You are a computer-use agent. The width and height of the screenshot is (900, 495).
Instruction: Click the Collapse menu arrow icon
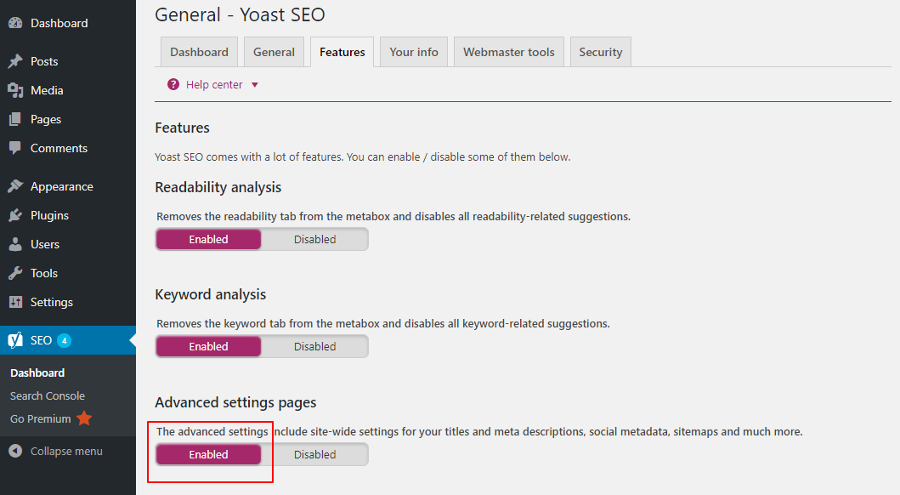[15, 451]
